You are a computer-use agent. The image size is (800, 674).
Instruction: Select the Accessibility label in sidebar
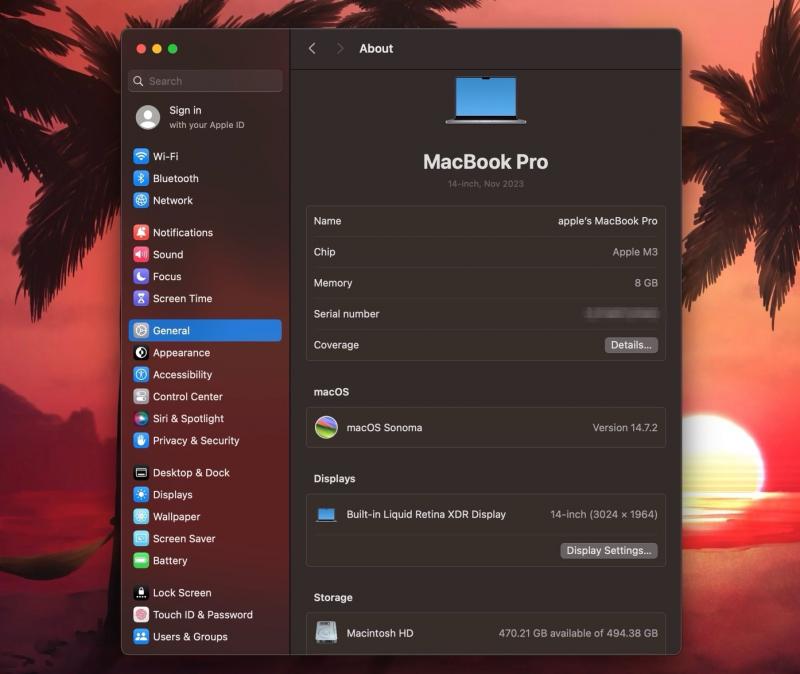pyautogui.click(x=183, y=374)
